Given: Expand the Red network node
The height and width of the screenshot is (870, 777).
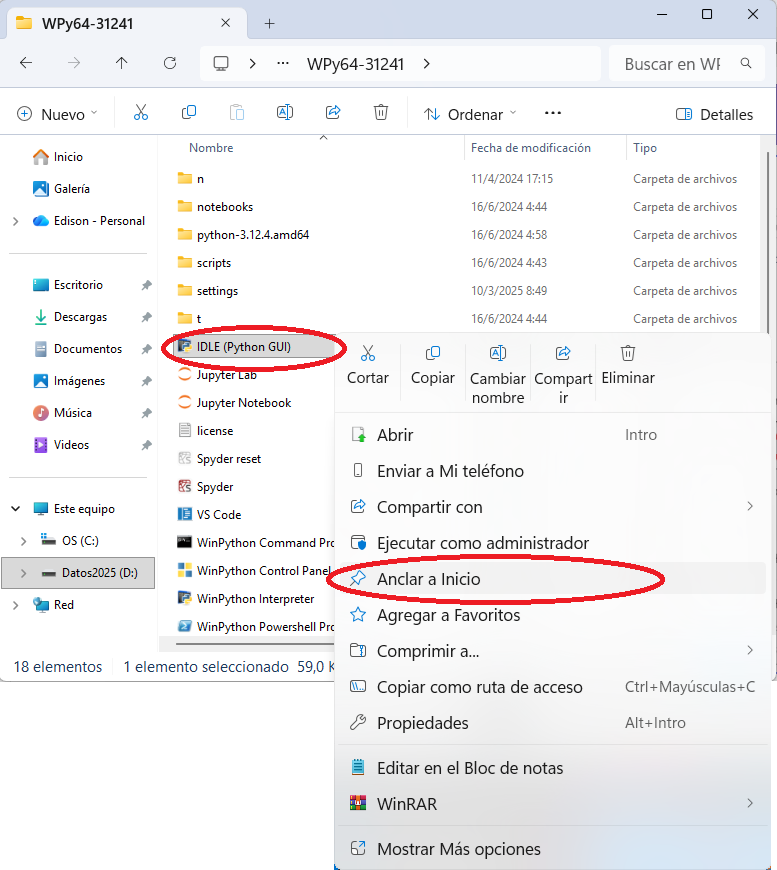Looking at the screenshot, I should click(16, 605).
